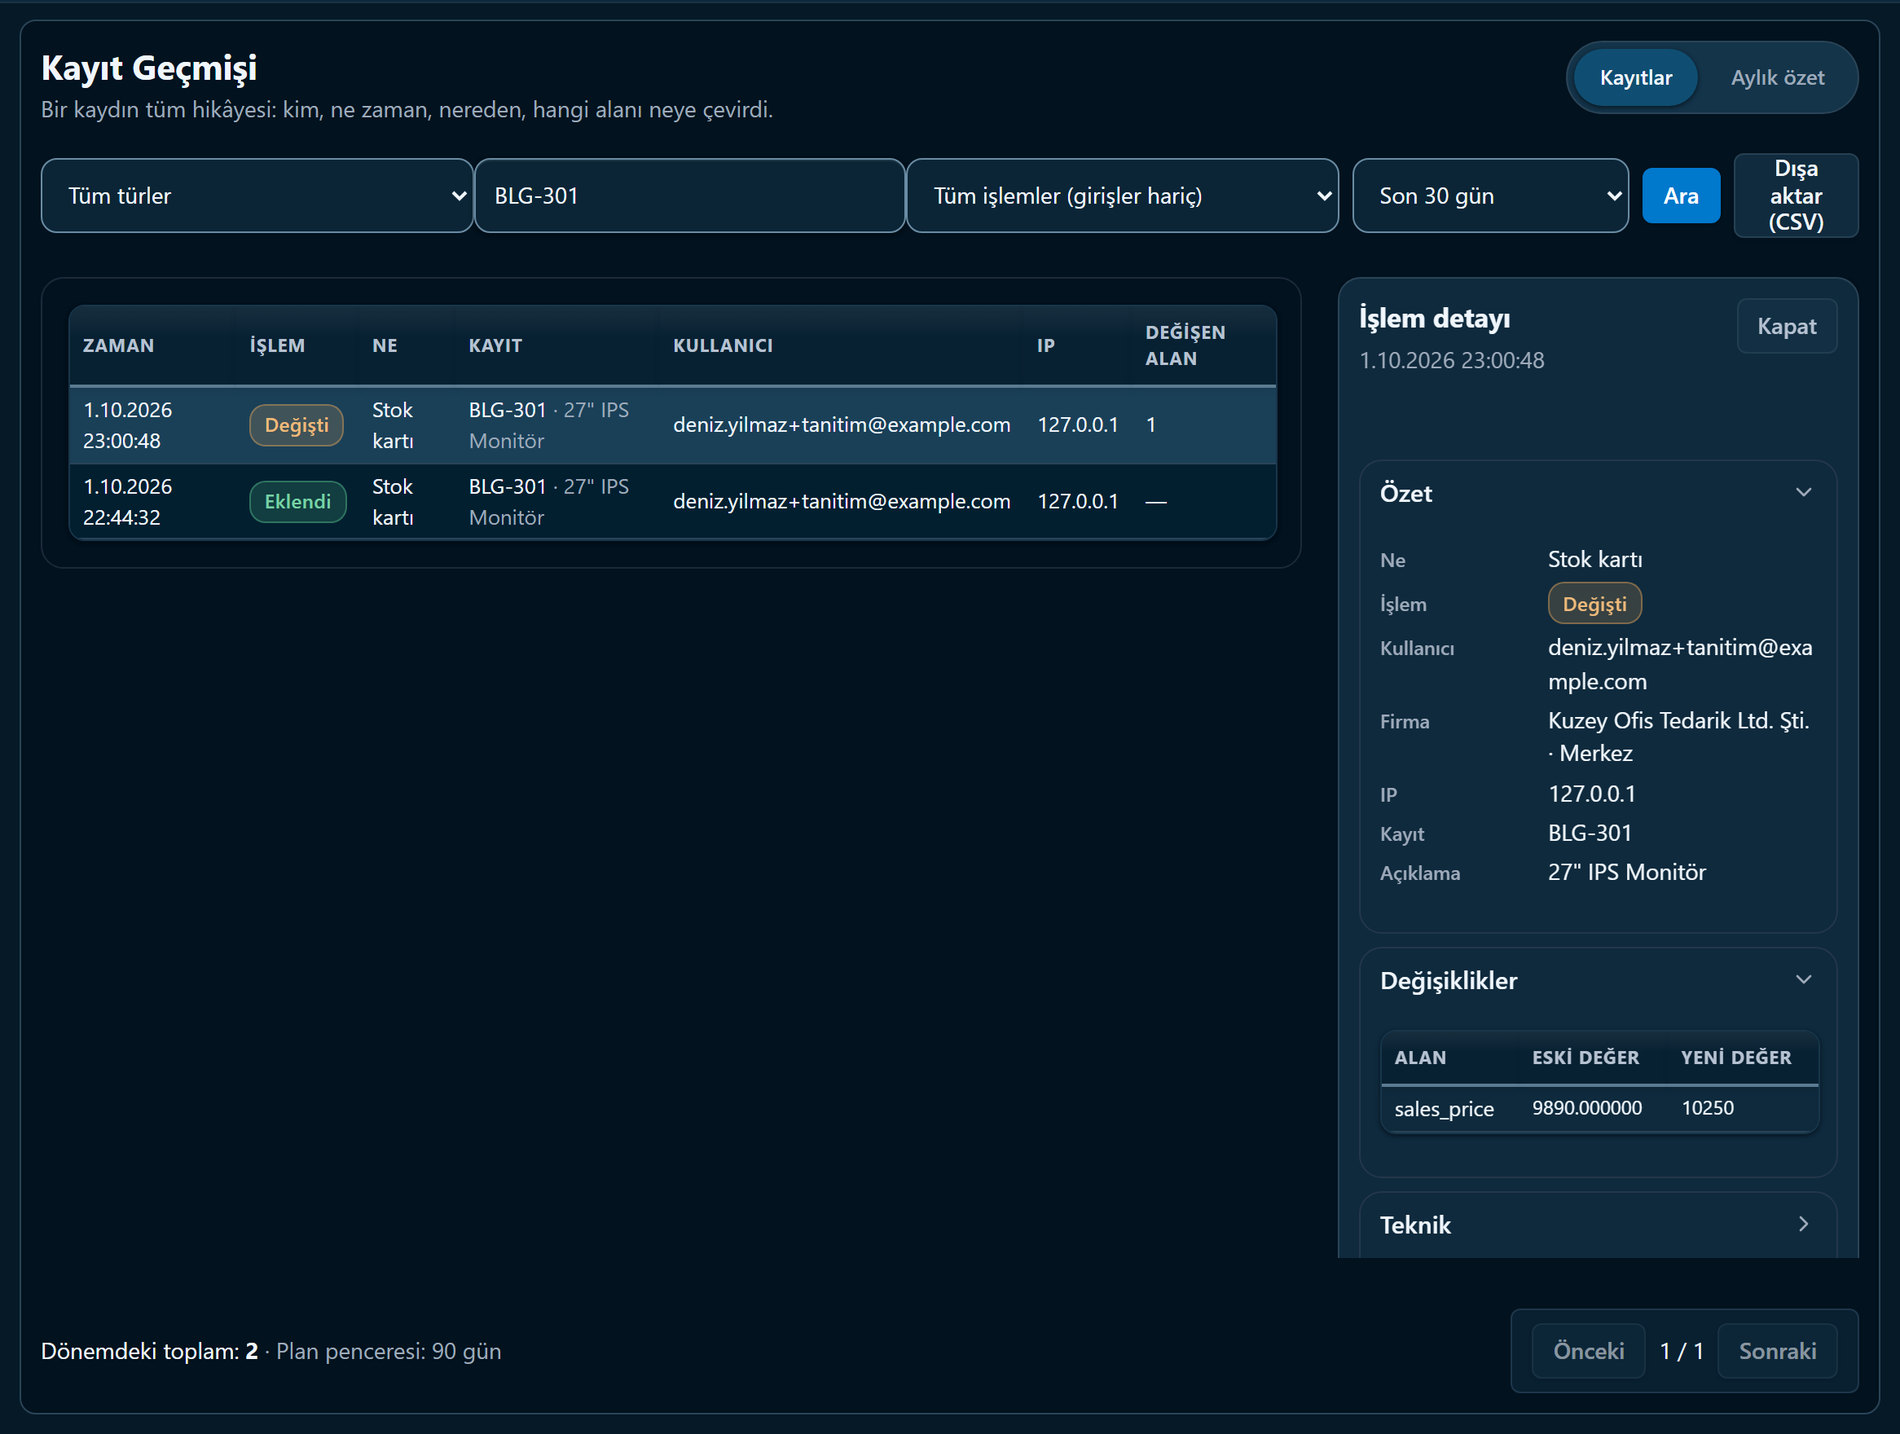This screenshot has width=1900, height=1434.
Task: Click the new value 10250
Action: [x=1708, y=1108]
